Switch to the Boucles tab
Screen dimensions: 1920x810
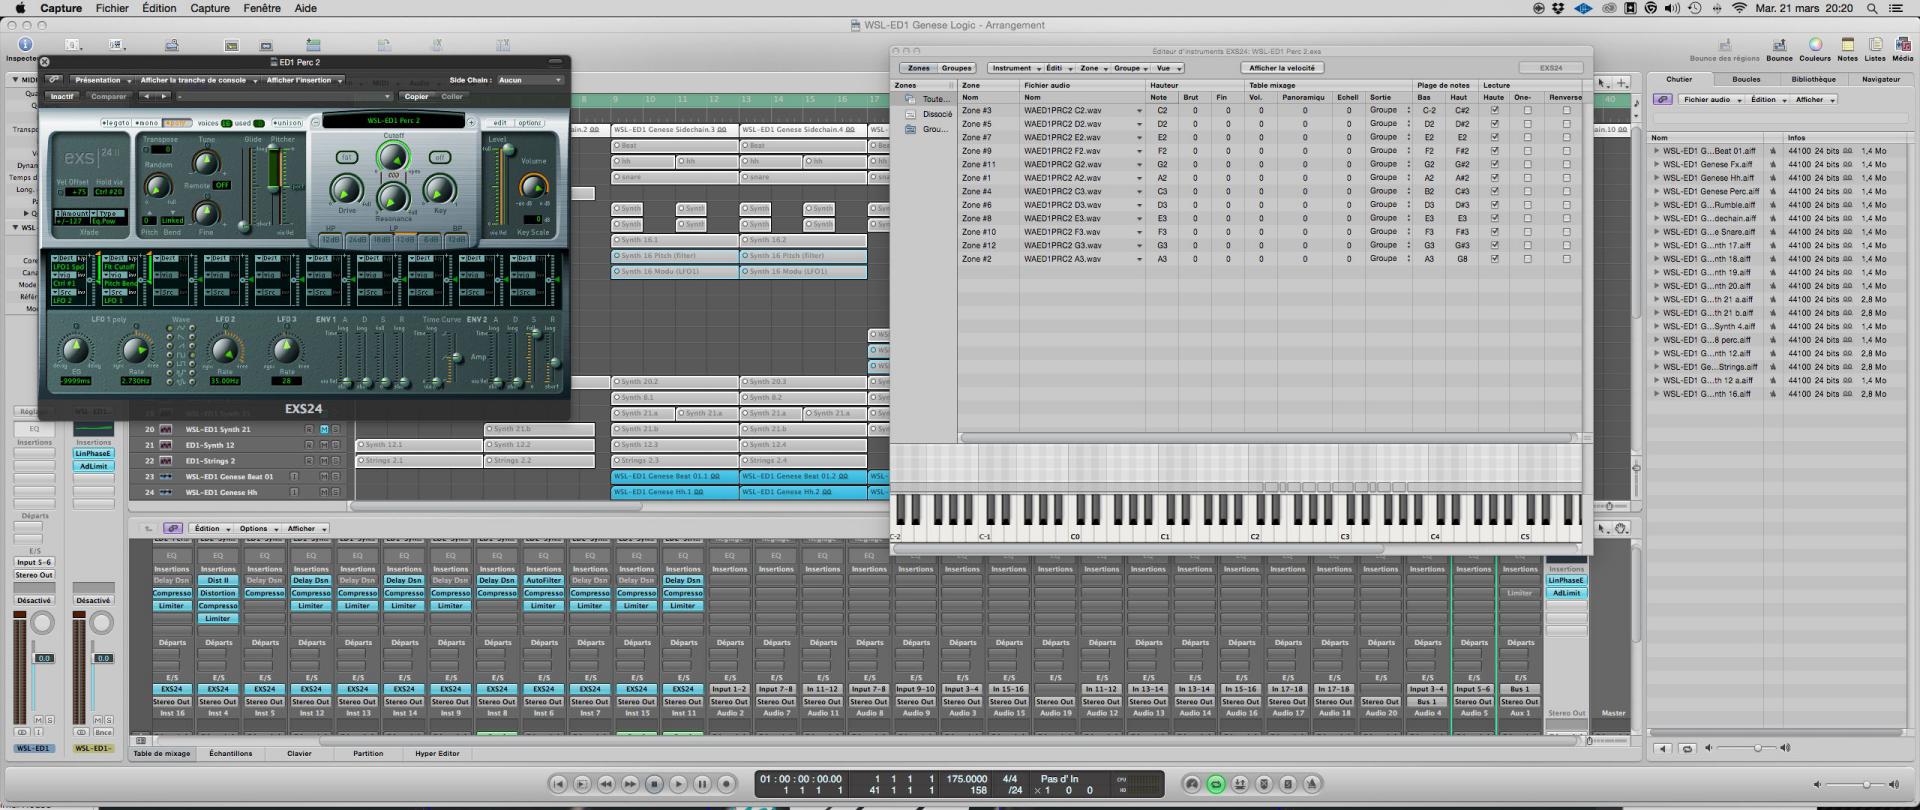1746,79
